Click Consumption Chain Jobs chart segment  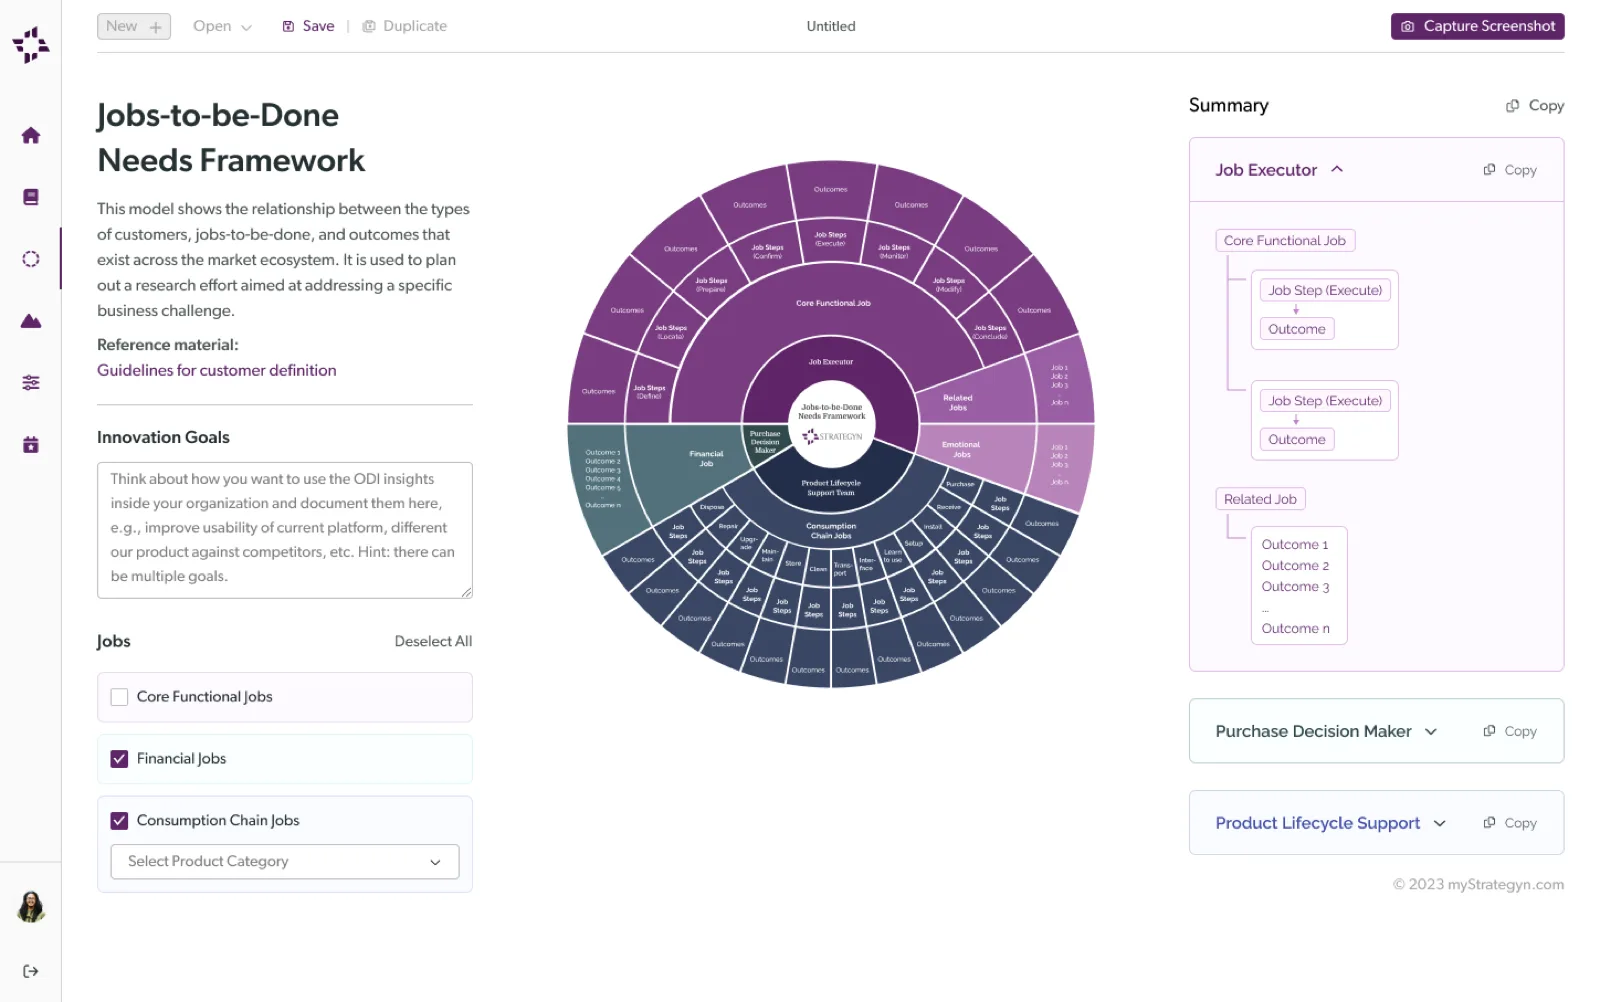point(831,531)
